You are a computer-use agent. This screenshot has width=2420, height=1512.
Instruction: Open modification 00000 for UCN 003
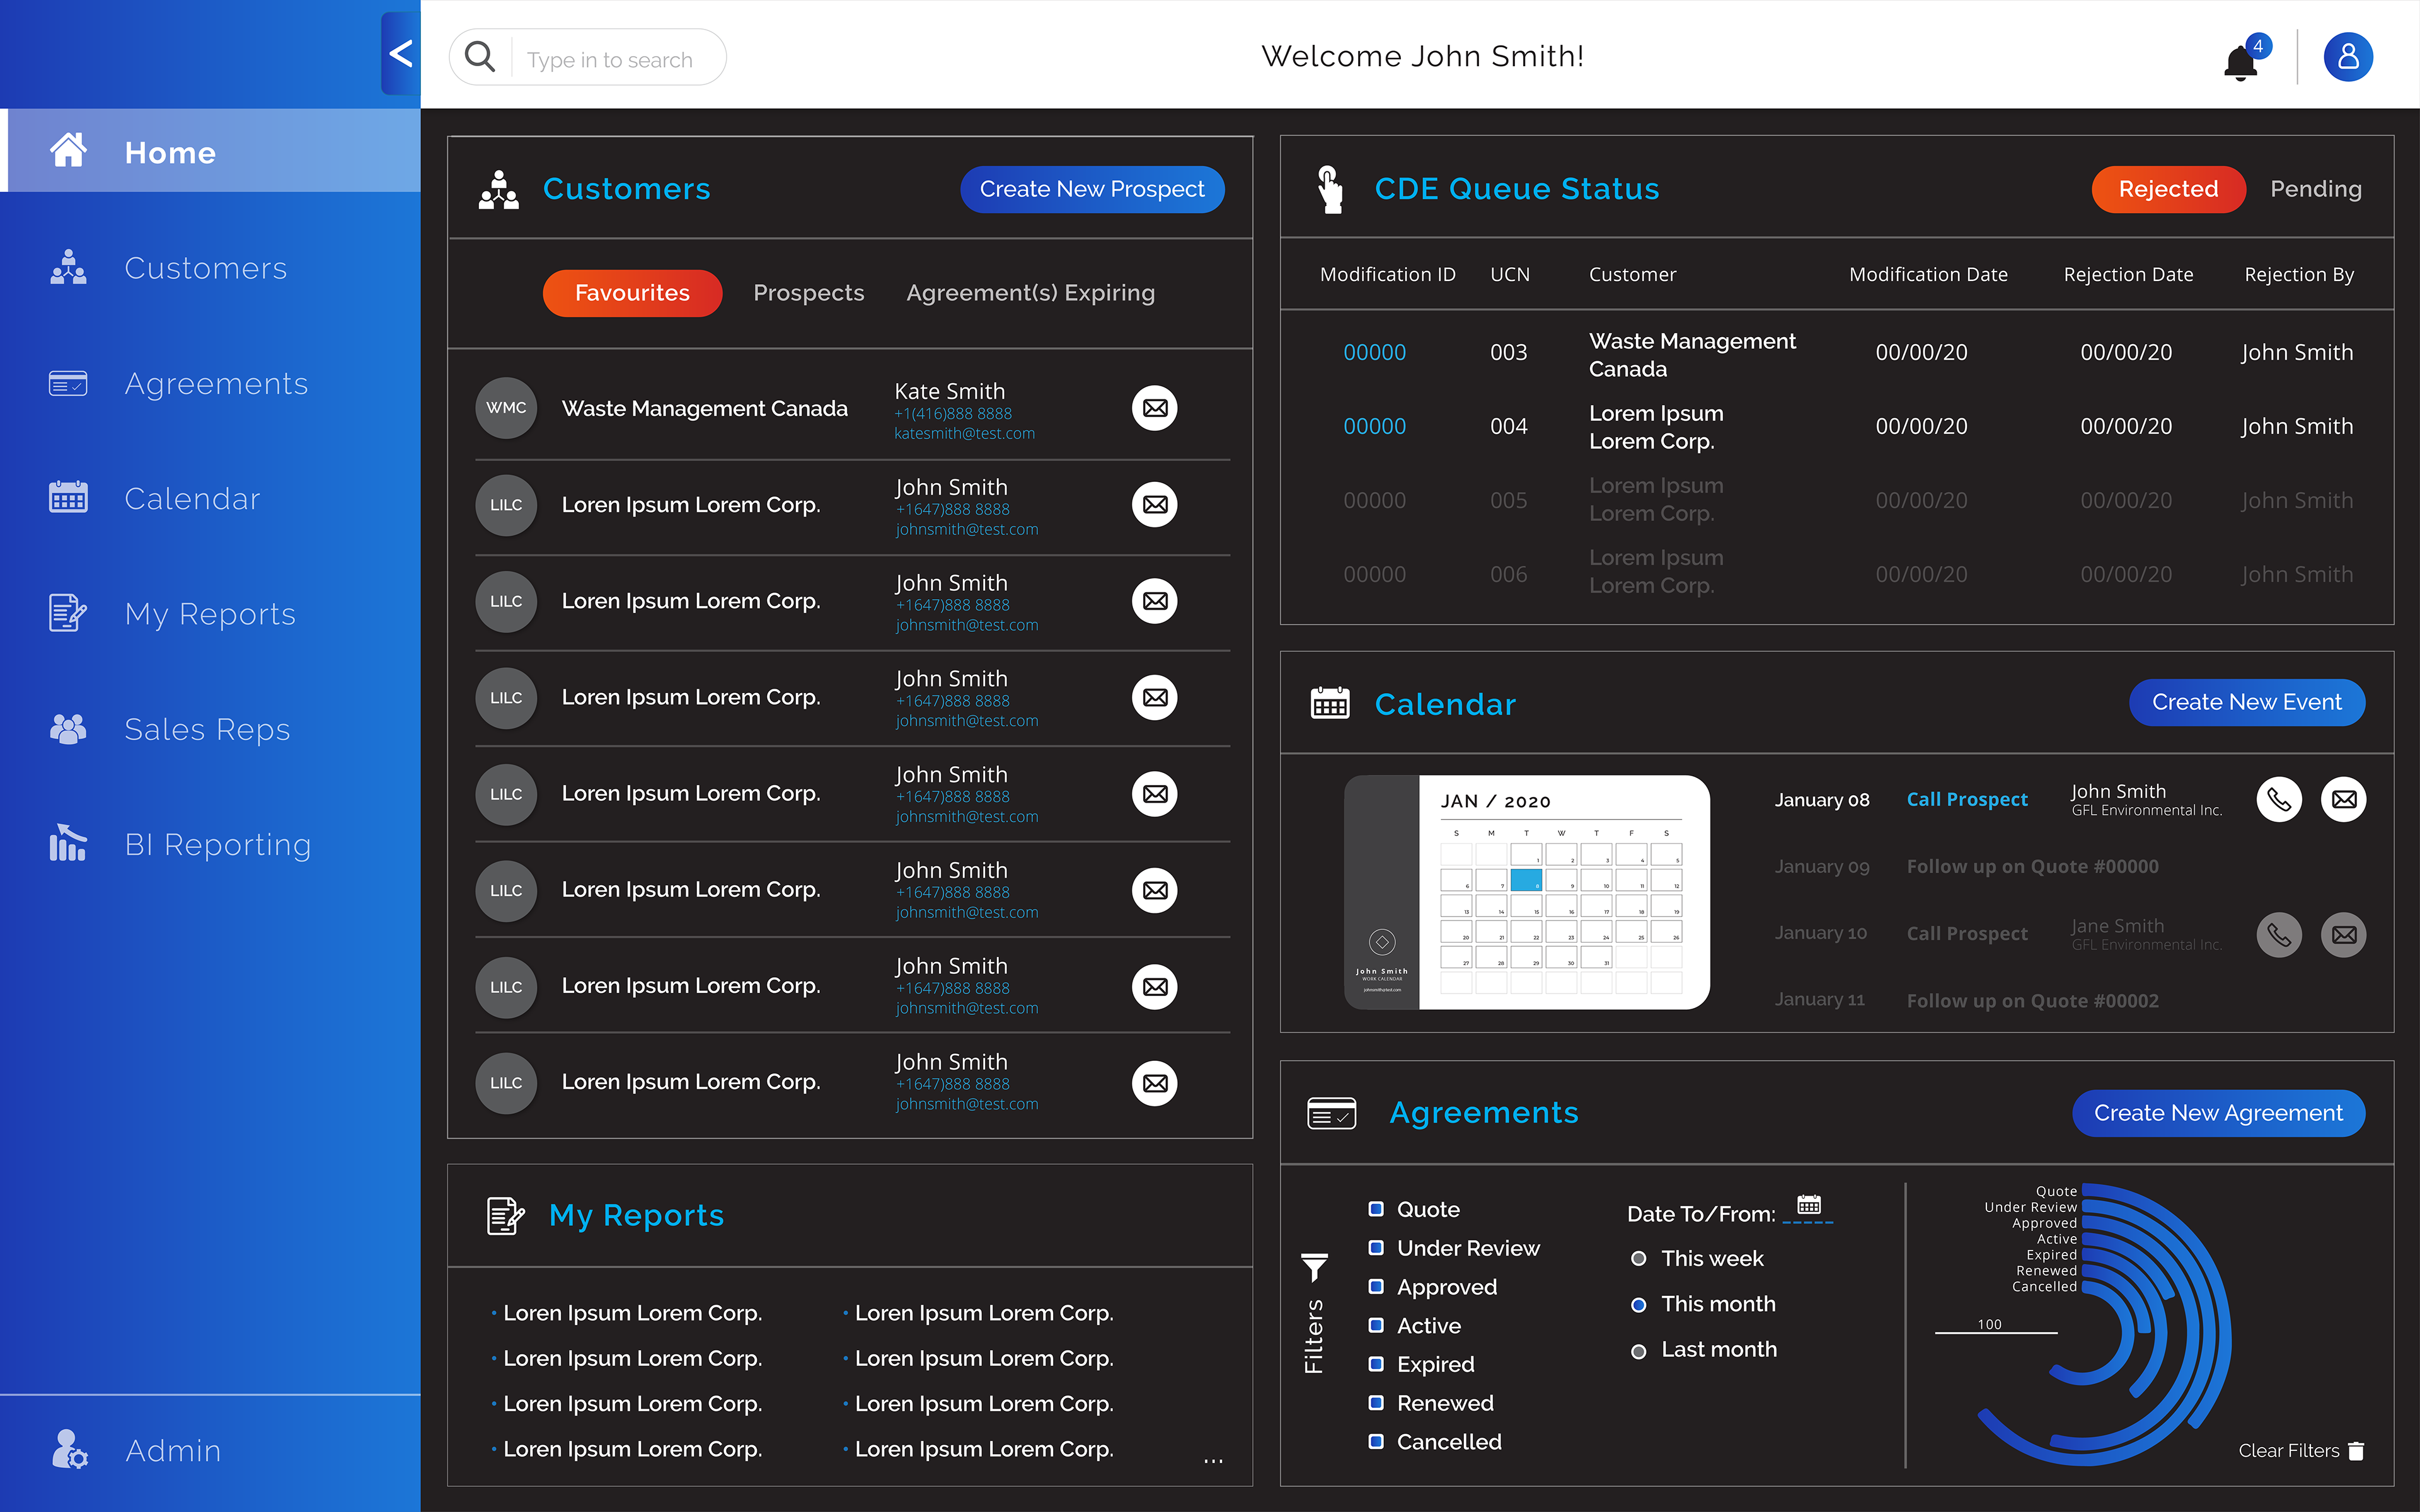pos(1374,352)
